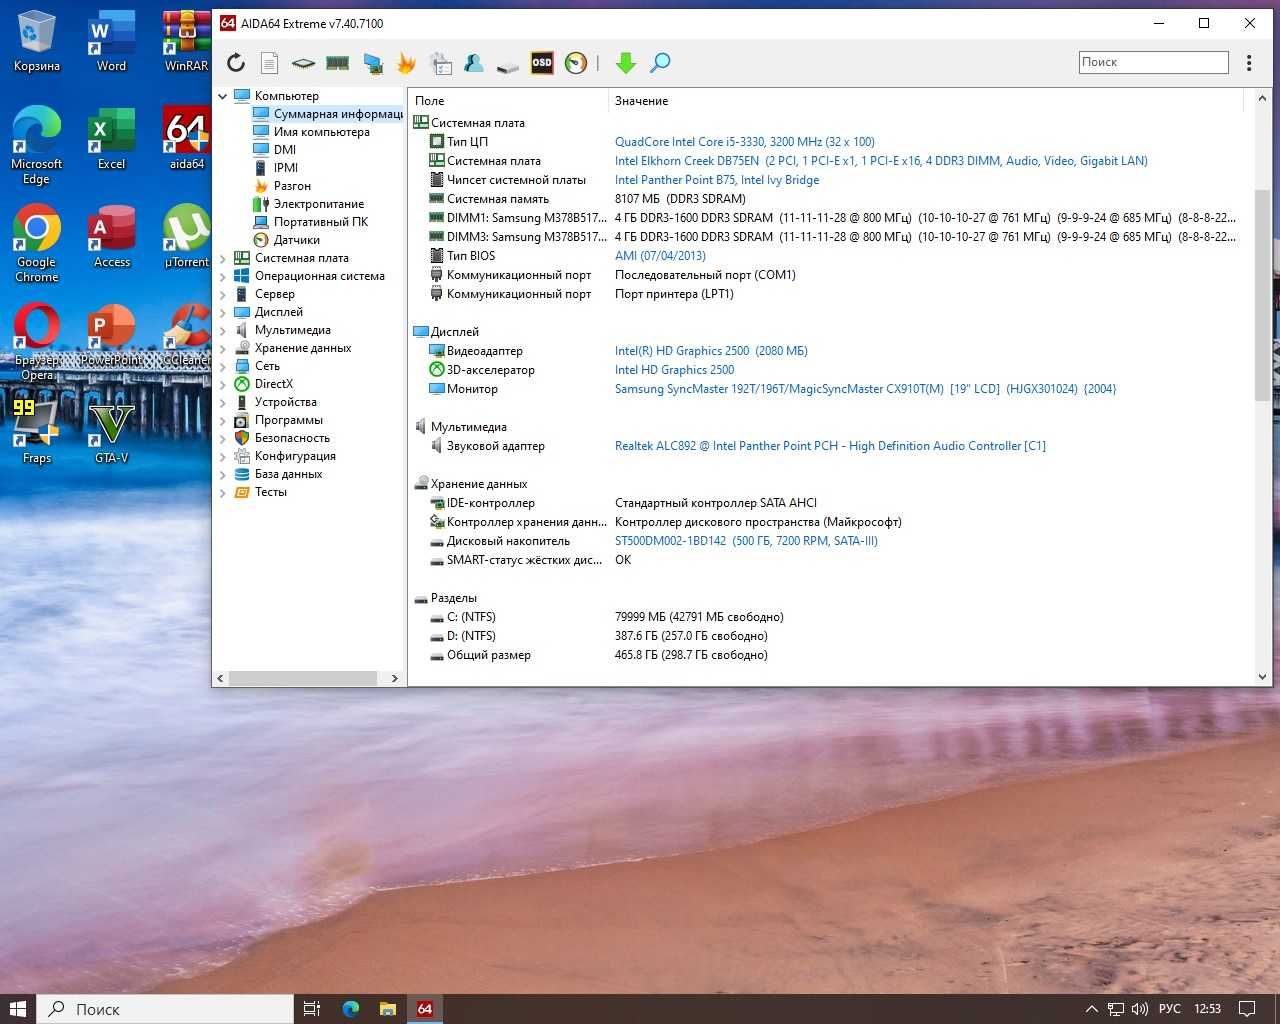Click the memory module toolbar icon
Viewport: 1280px width, 1024px height.
click(x=338, y=63)
